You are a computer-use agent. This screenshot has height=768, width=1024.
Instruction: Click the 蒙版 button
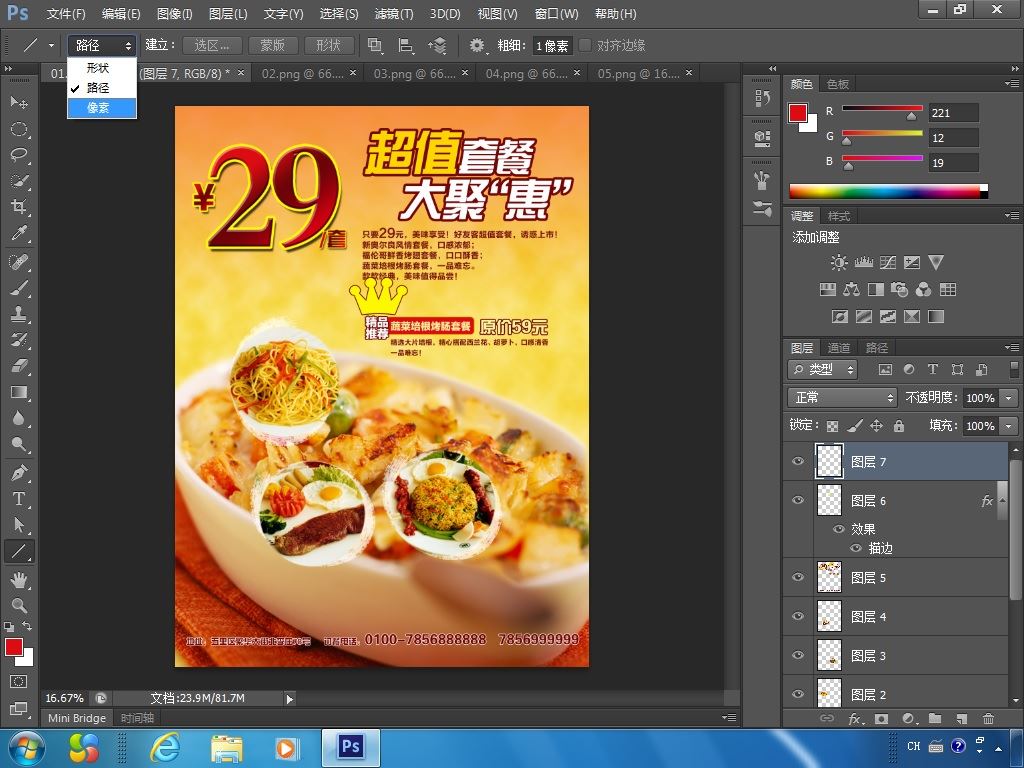click(x=272, y=45)
